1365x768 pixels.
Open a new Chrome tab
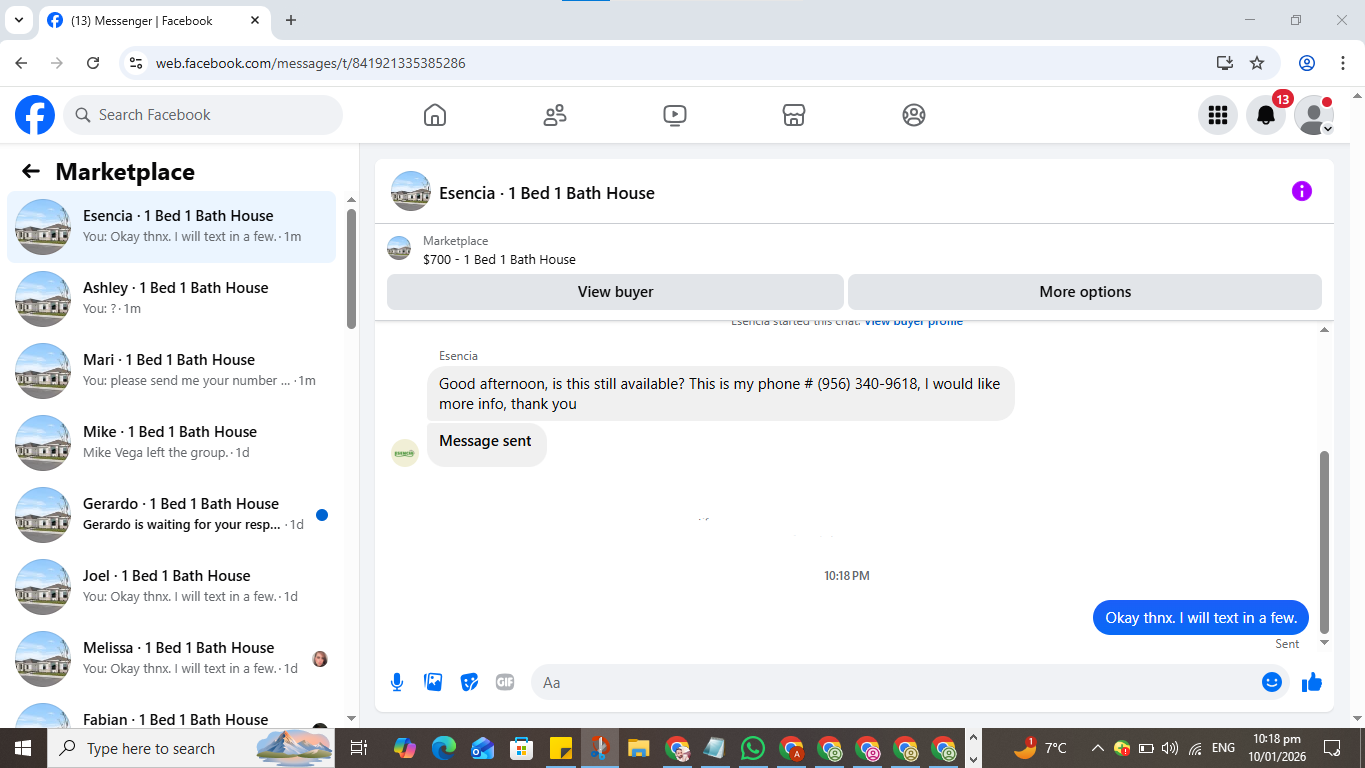pyautogui.click(x=291, y=20)
